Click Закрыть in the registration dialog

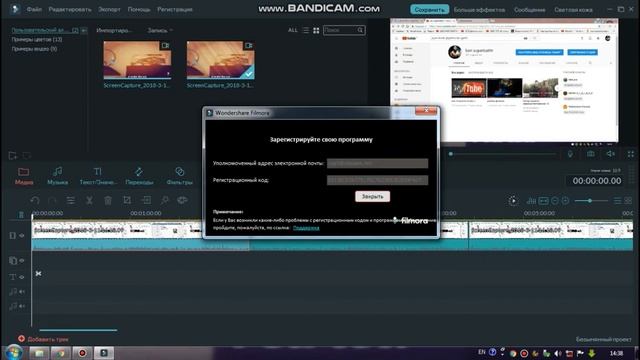[372, 196]
